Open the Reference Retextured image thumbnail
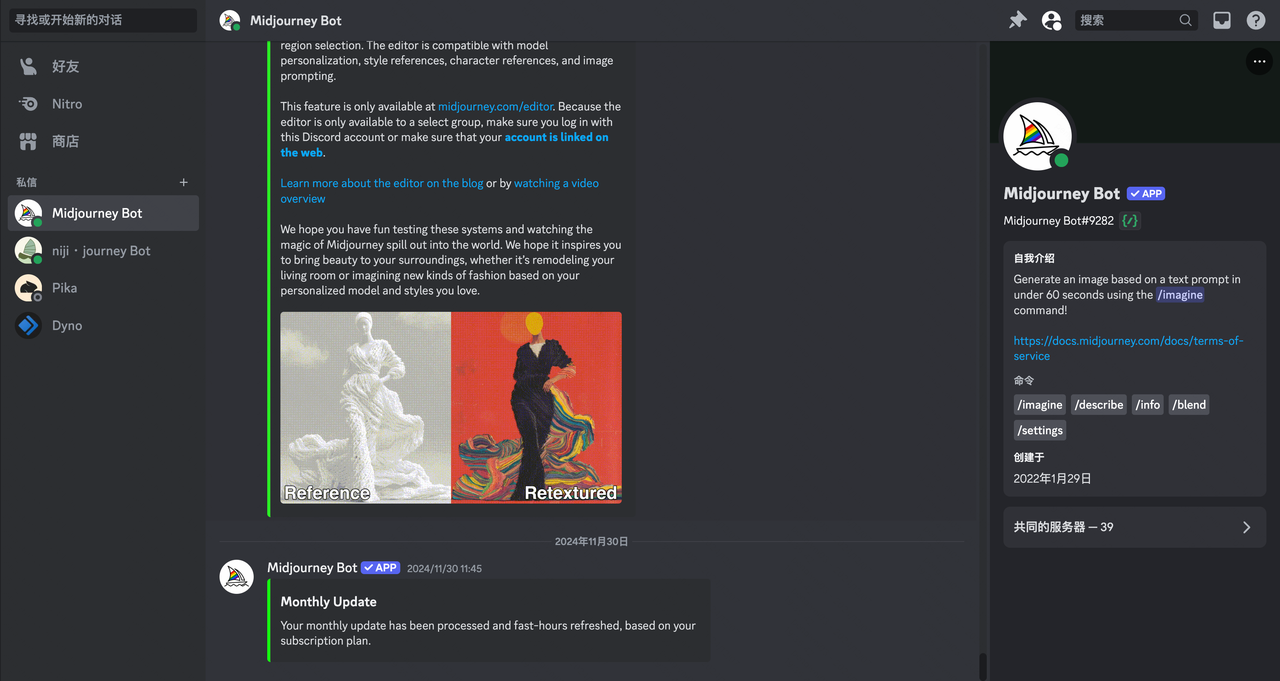 tap(451, 407)
